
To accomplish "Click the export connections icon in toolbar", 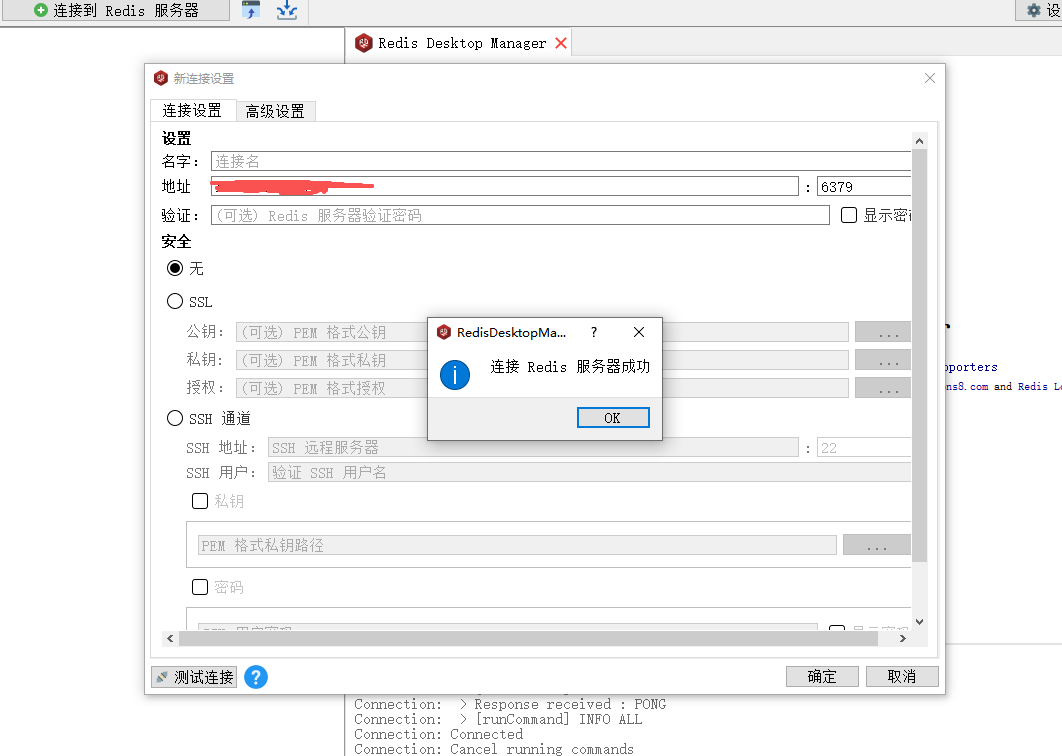I will tap(287, 10).
